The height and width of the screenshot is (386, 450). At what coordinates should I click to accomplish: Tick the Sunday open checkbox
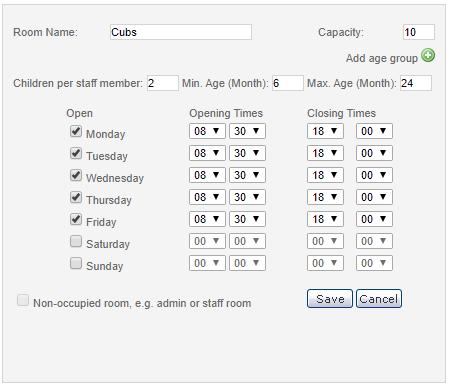(76, 263)
